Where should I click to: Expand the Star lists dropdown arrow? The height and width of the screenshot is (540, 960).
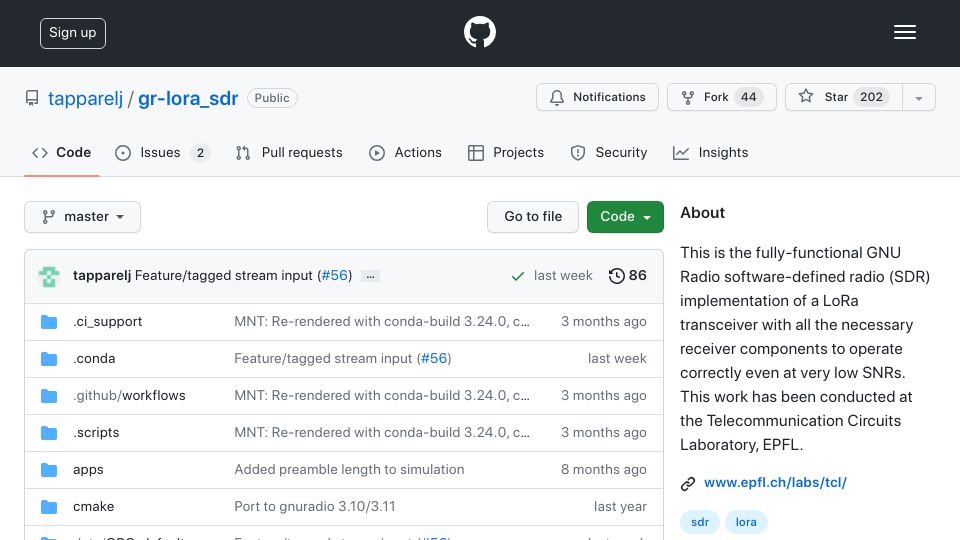(x=918, y=98)
